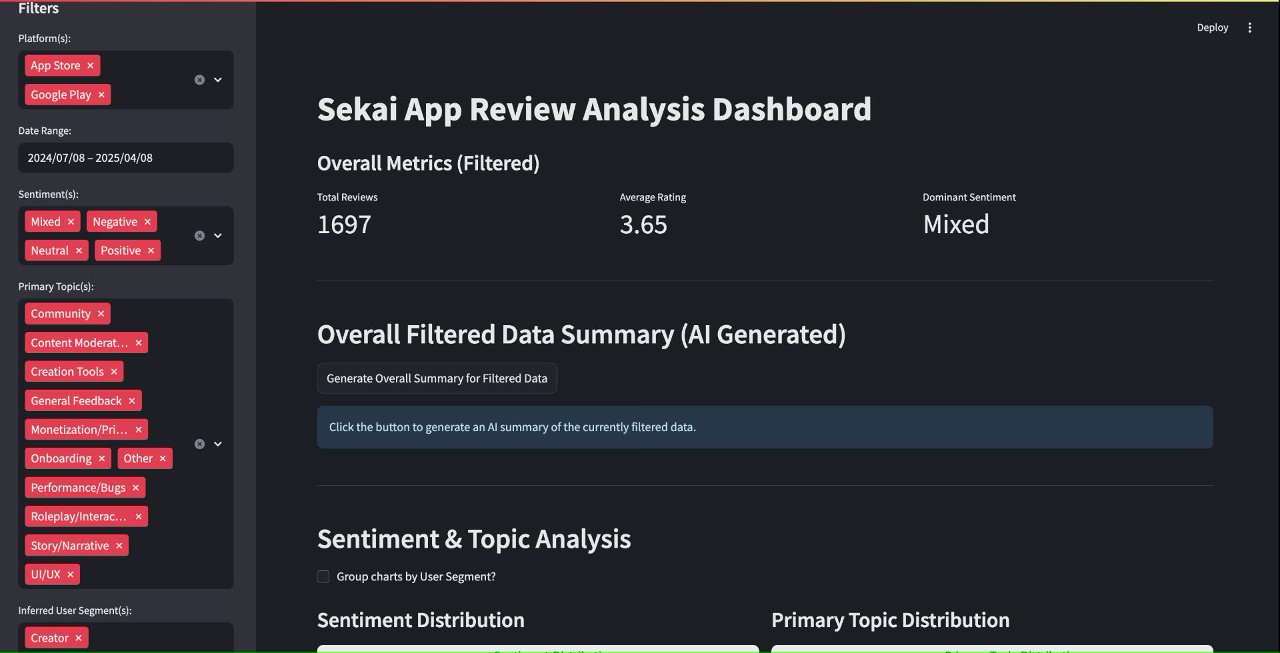Clear all selected primary topics
This screenshot has width=1280, height=653.
[x=199, y=444]
